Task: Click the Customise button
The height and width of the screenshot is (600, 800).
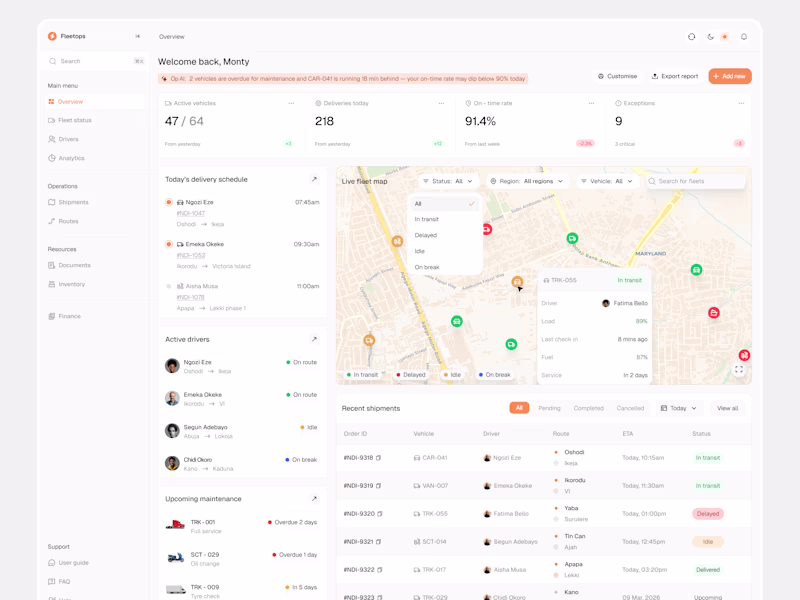Action: (618, 76)
